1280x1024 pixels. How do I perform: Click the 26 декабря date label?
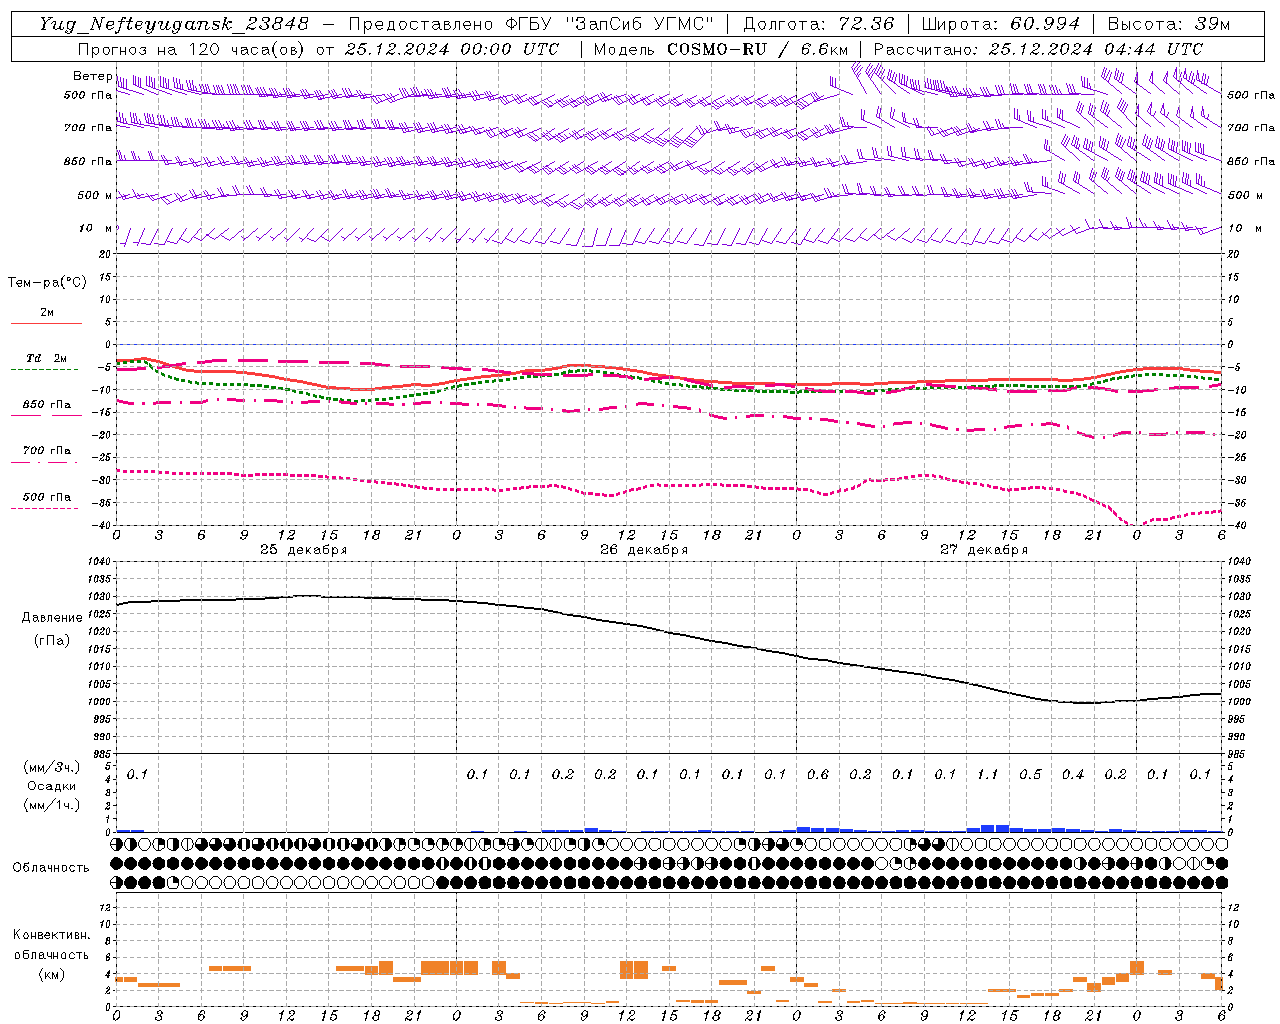click(644, 549)
